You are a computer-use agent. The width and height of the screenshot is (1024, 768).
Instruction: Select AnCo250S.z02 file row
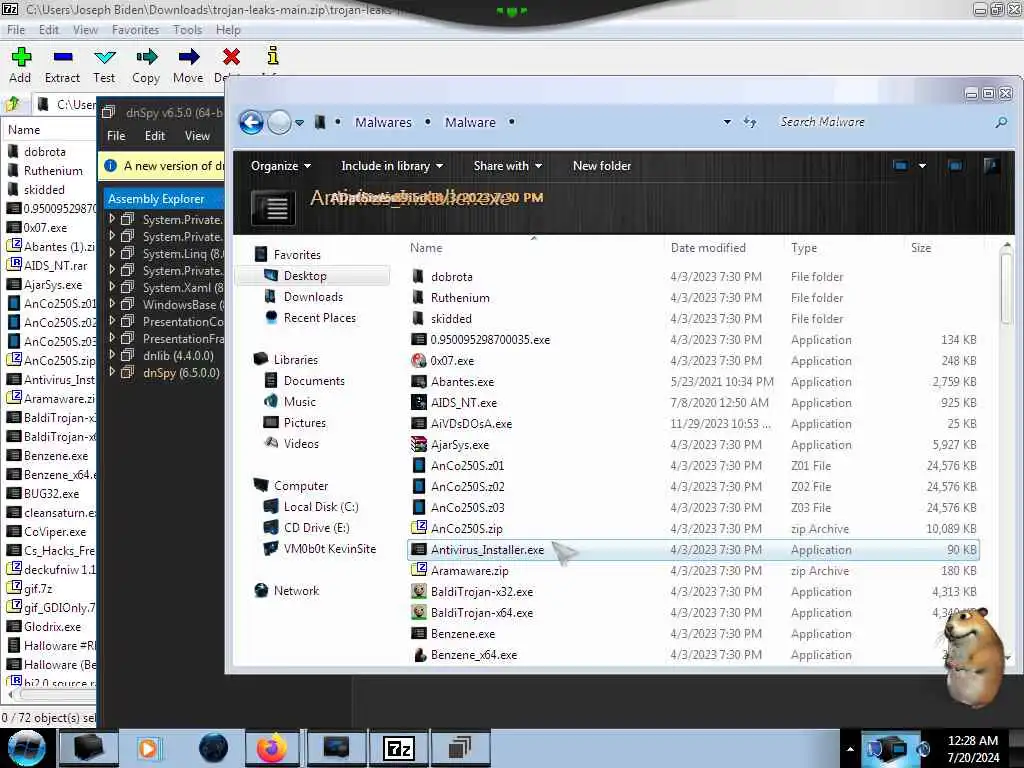[x=693, y=487]
